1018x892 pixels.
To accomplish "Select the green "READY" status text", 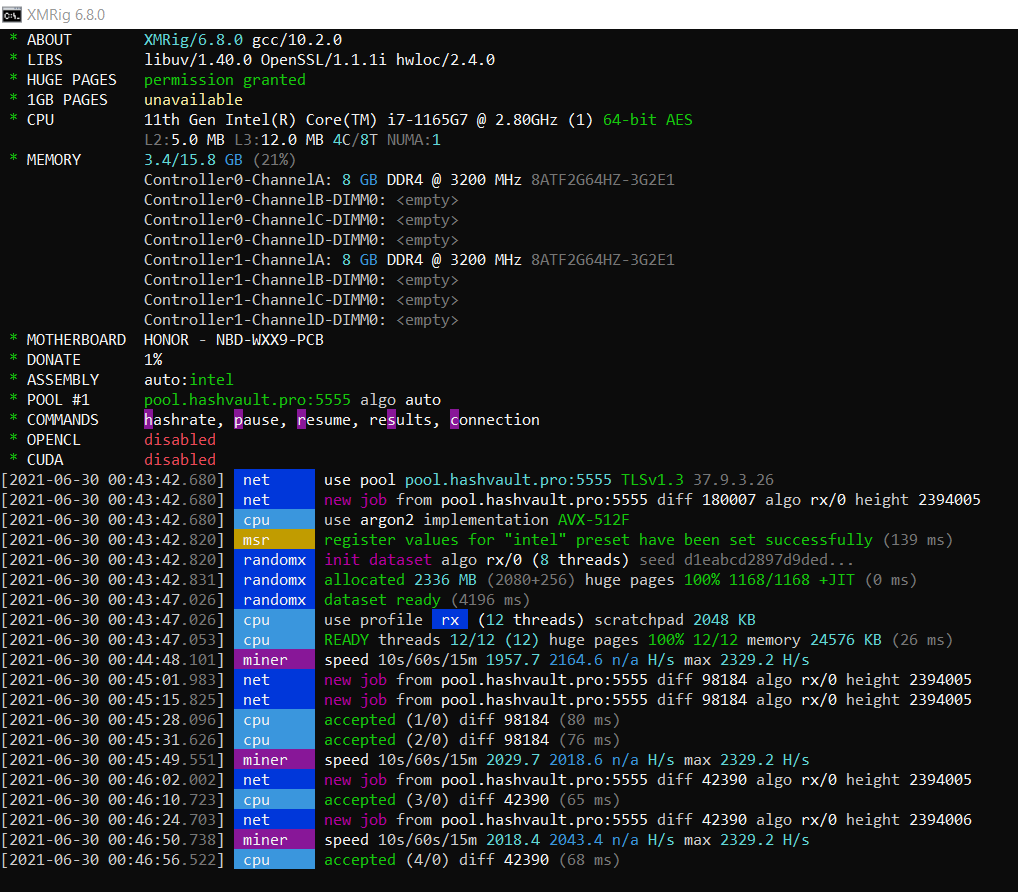I will coord(346,640).
